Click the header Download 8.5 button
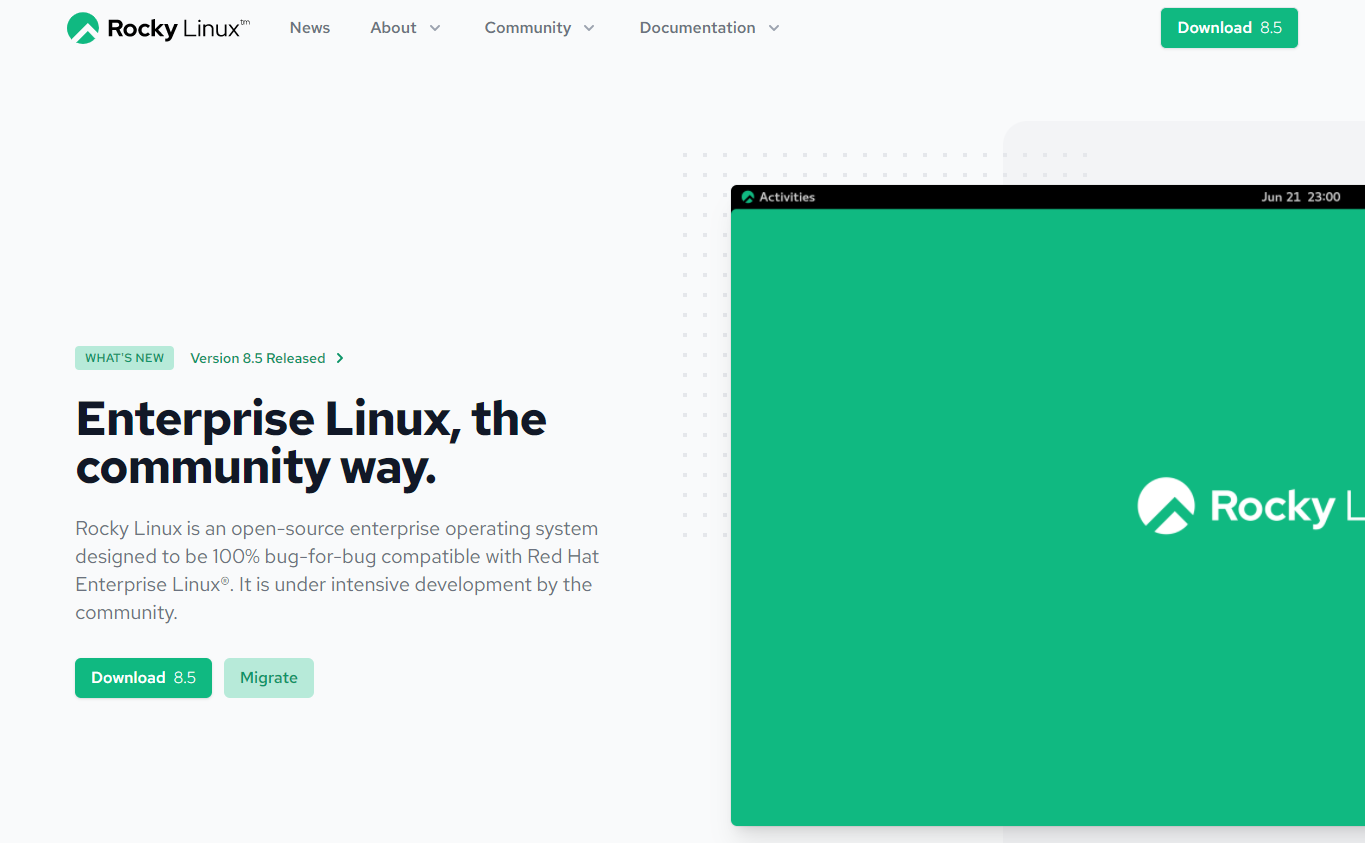 coord(1229,28)
